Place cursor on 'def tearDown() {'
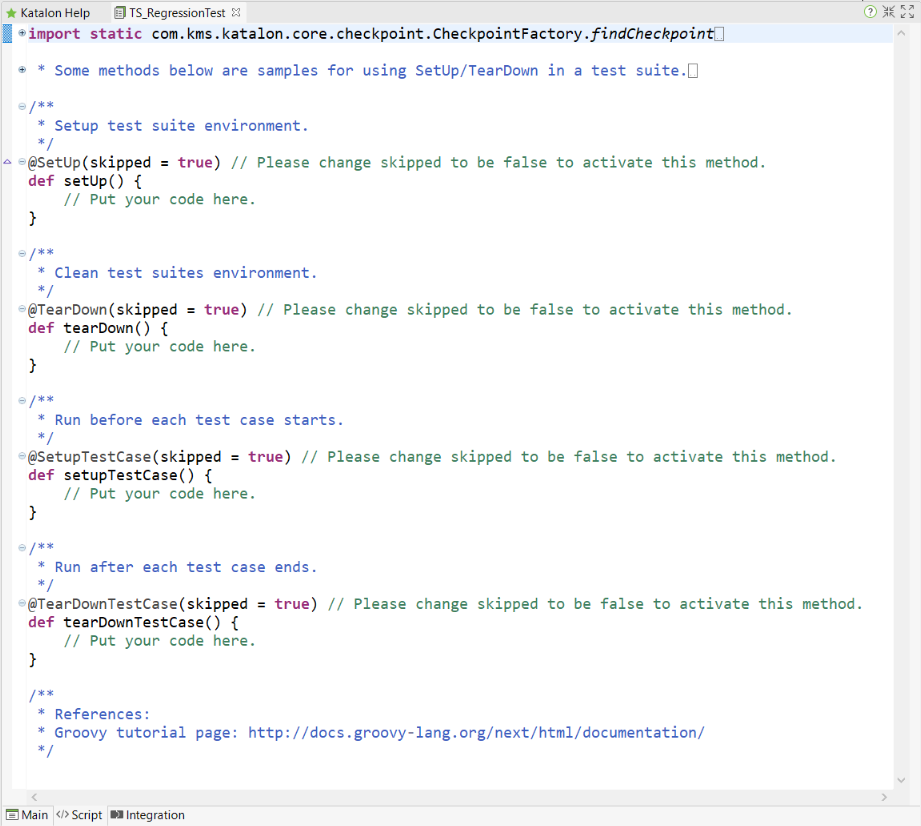Image resolution: width=921 pixels, height=826 pixels. click(x=98, y=328)
